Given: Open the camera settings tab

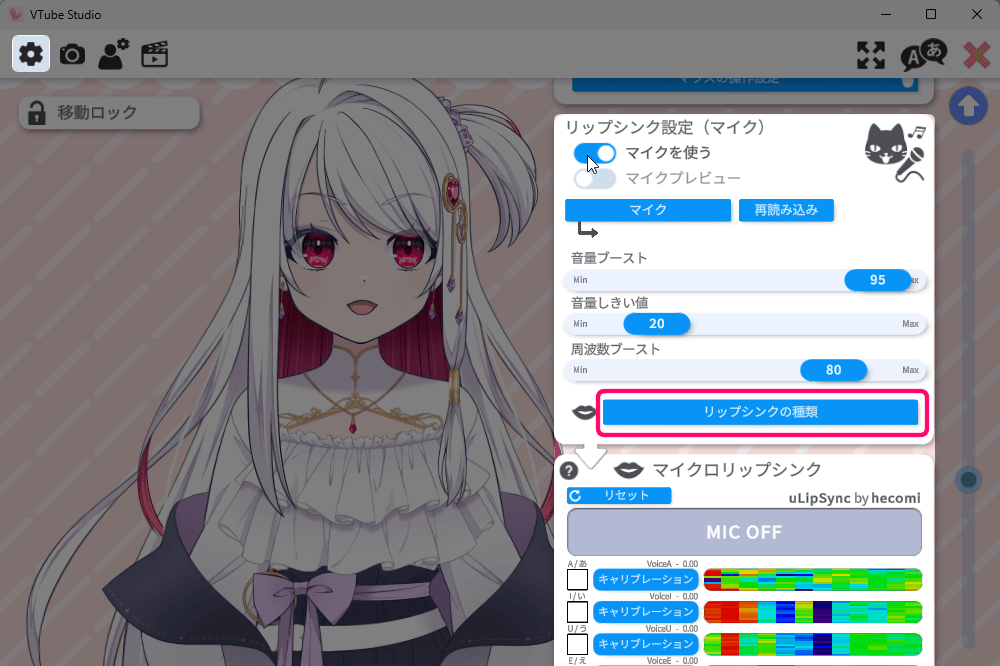Looking at the screenshot, I should (x=72, y=54).
